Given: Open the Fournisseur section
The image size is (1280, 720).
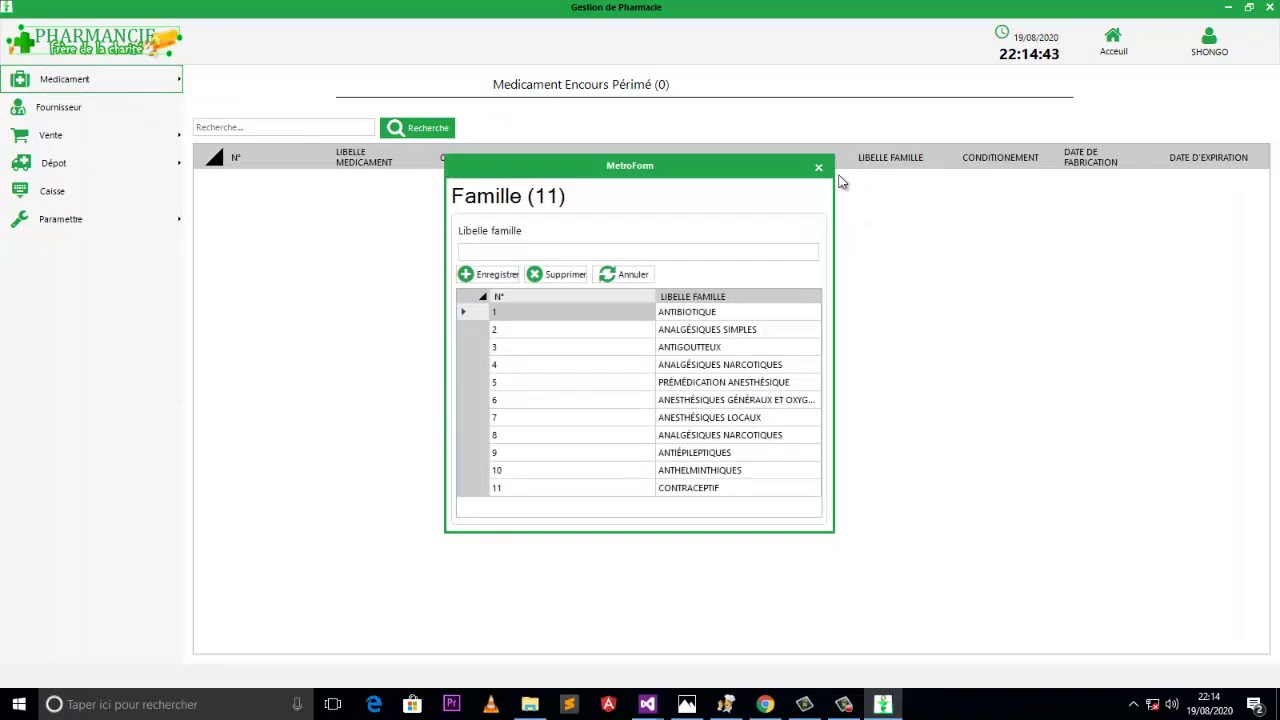Looking at the screenshot, I should point(58,107).
